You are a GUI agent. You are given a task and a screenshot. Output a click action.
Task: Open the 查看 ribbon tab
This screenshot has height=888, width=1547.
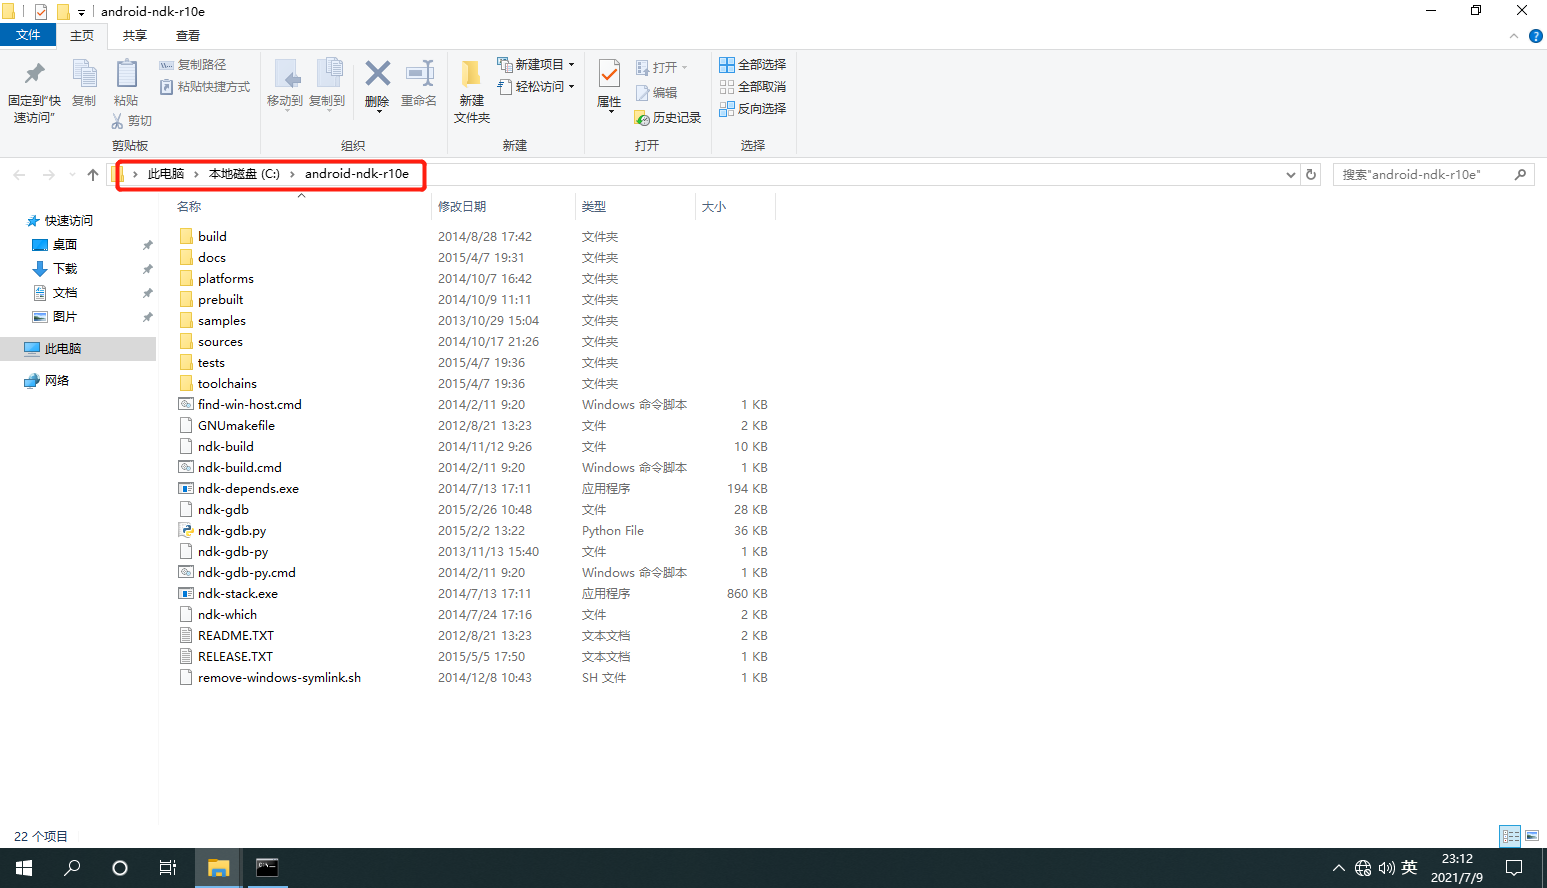188,36
